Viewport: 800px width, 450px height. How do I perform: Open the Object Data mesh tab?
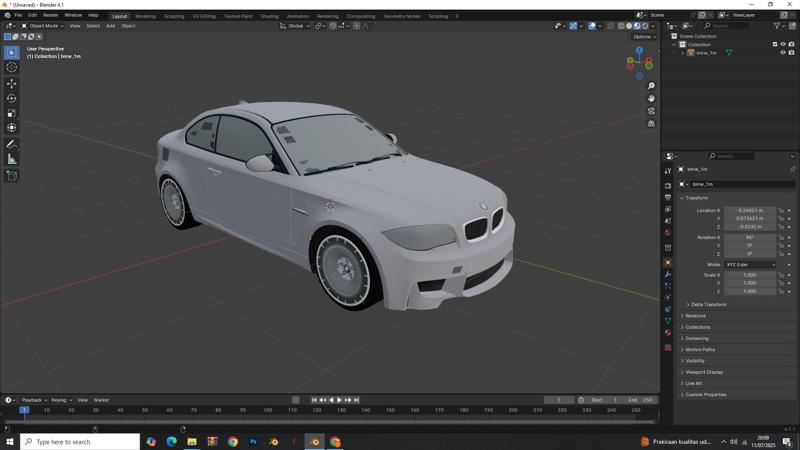pos(668,320)
